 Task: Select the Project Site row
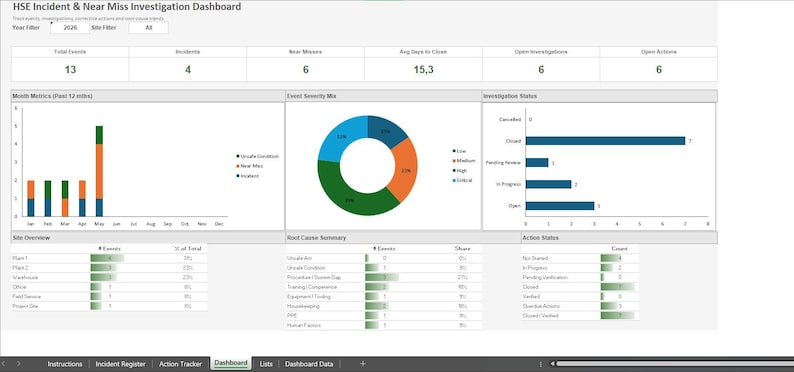coord(109,306)
